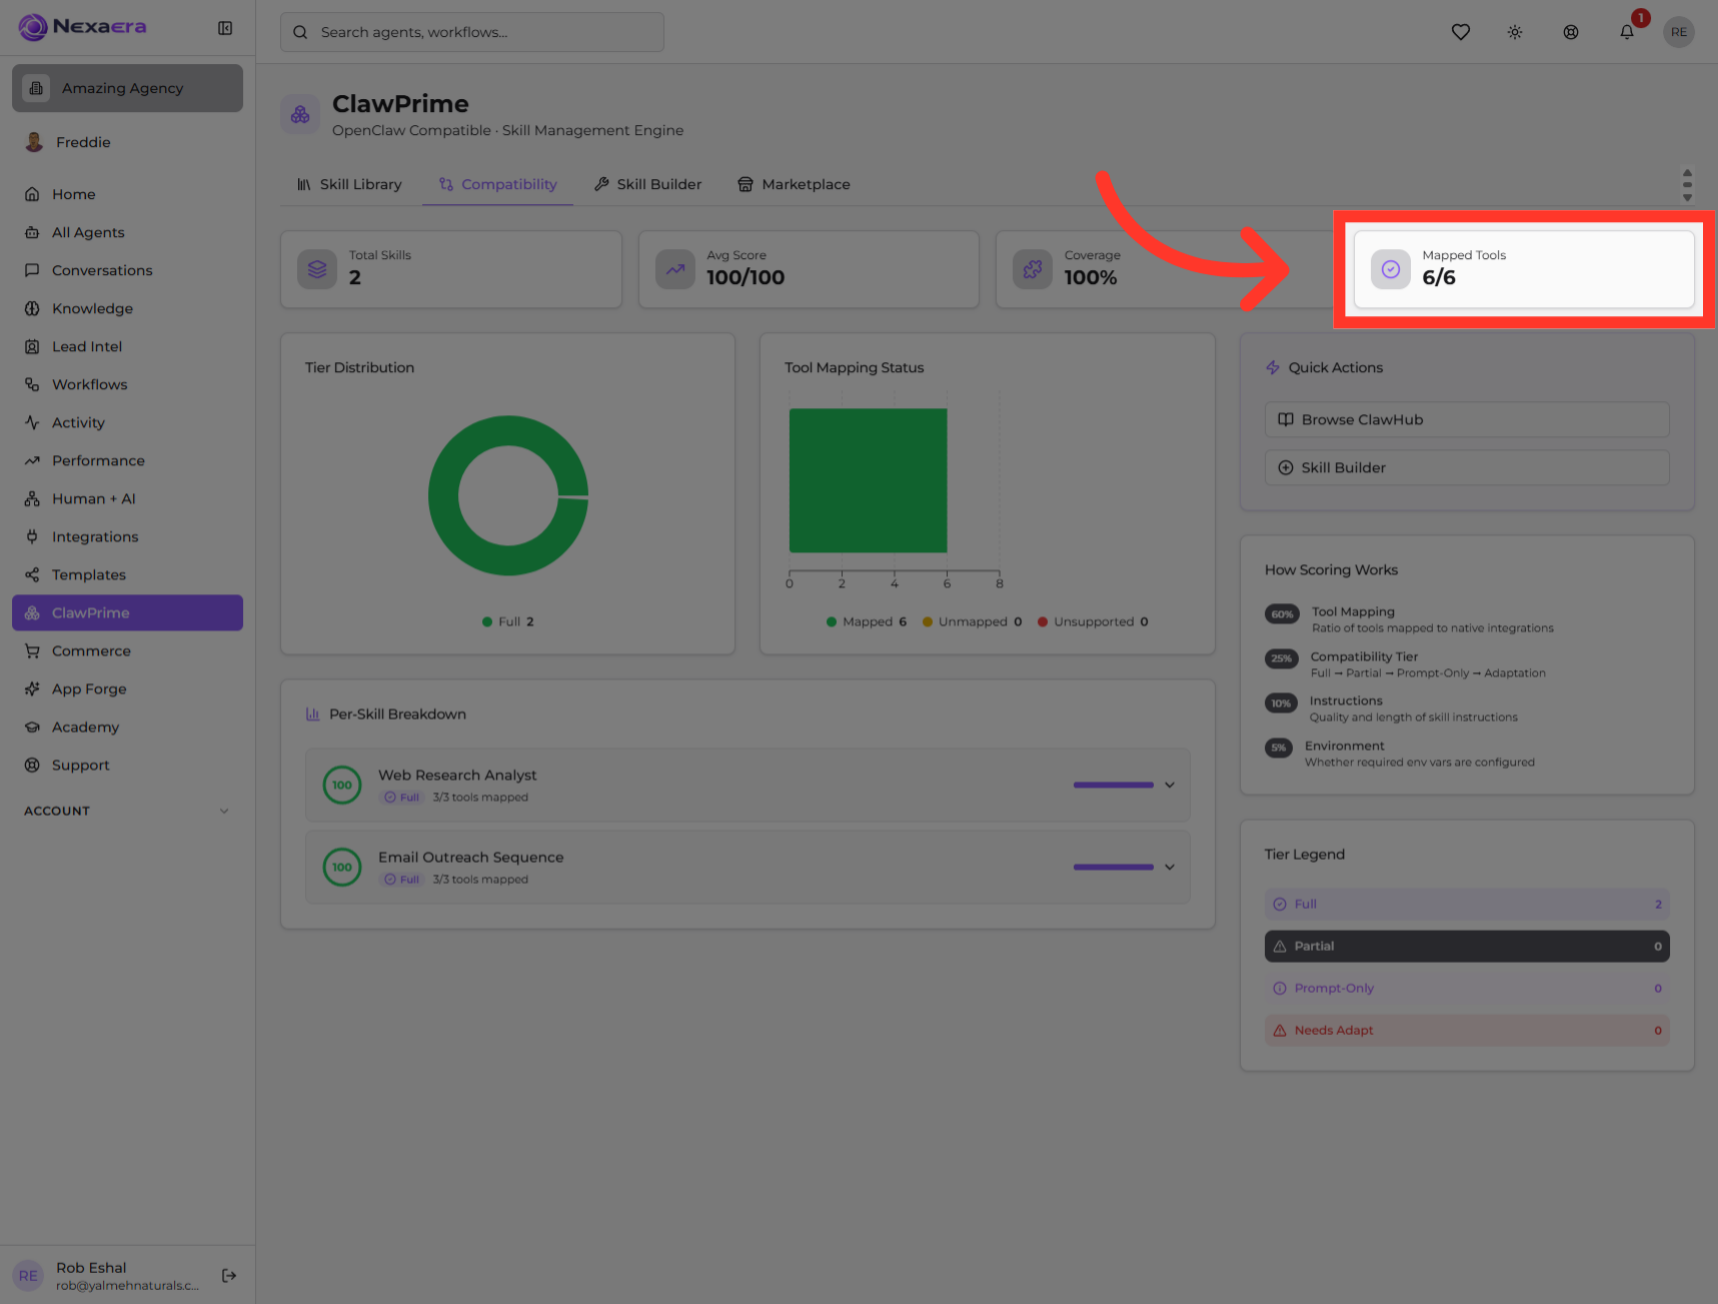Switch to Skill Builder tab
Viewport: 1718px width, 1304px height.
coord(648,184)
